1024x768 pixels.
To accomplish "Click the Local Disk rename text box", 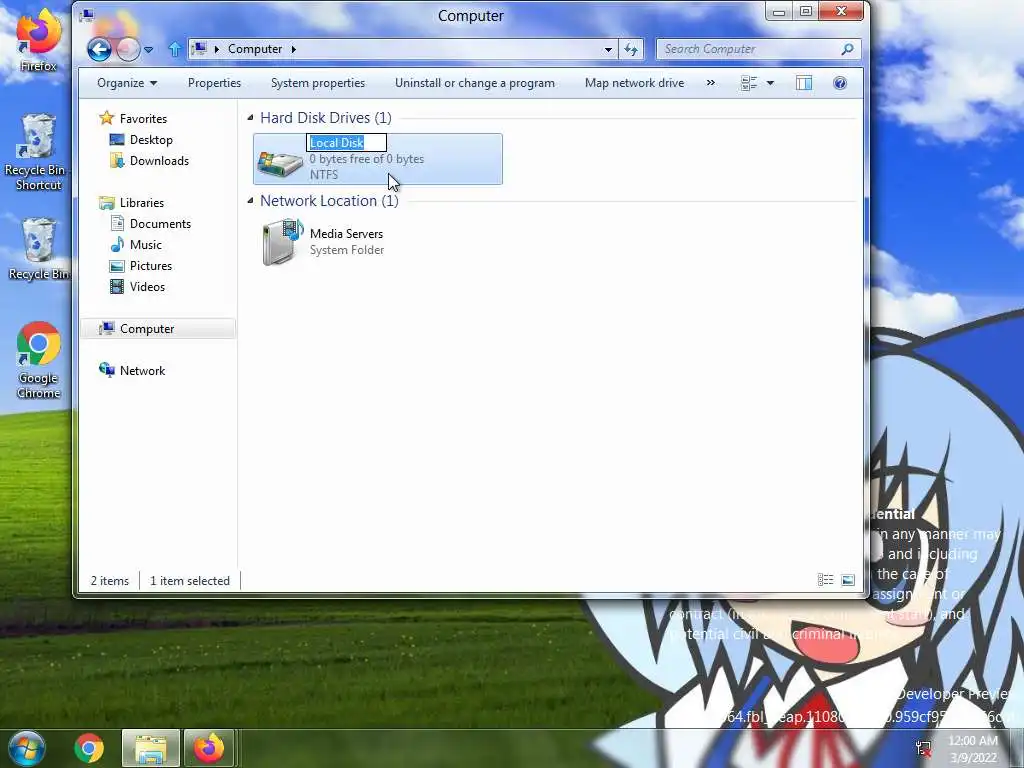I will [346, 142].
